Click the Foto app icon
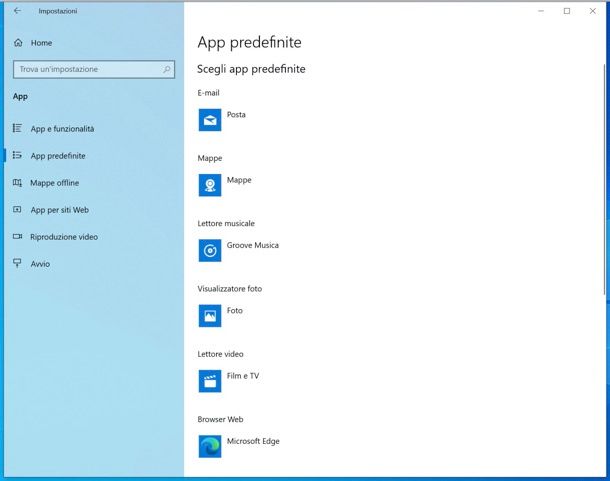This screenshot has height=481, width=610. tap(210, 316)
